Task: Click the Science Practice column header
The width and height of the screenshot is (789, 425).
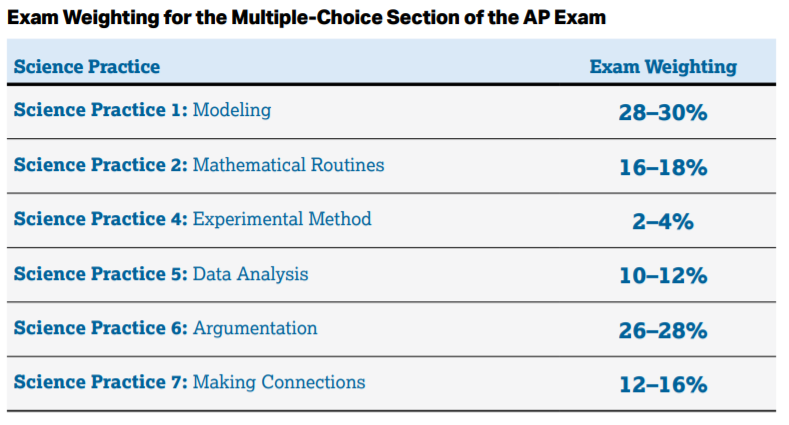Action: [x=87, y=66]
